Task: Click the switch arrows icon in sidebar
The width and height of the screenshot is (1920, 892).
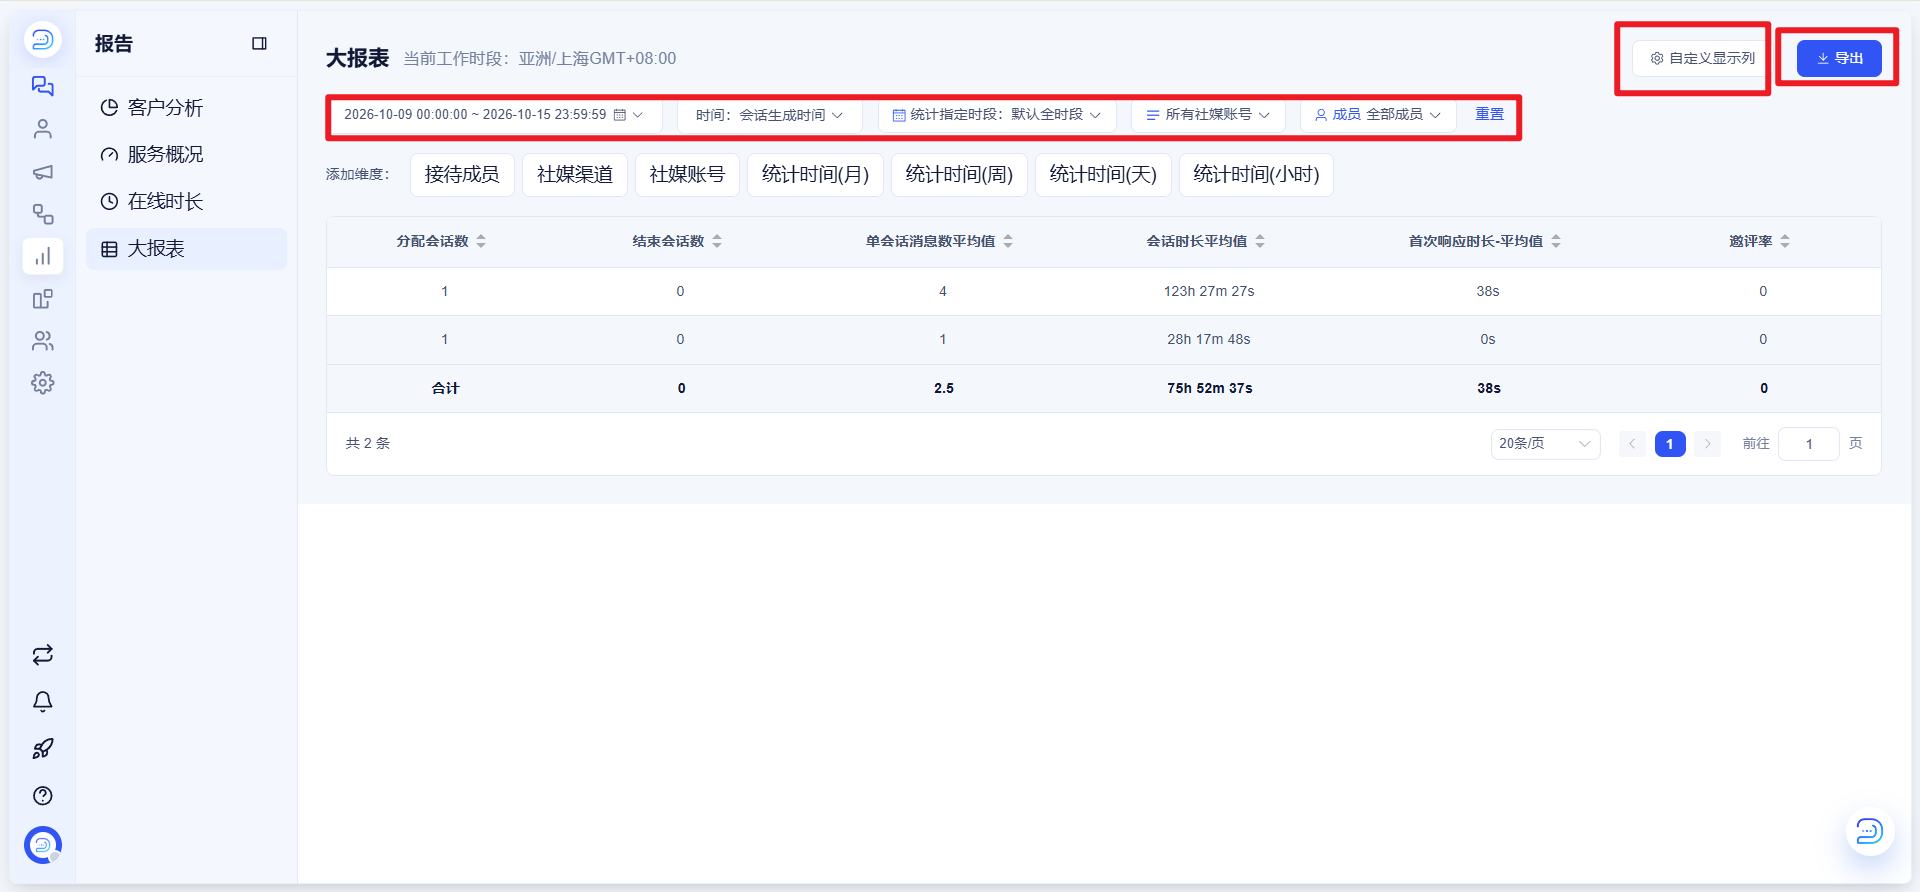Action: pos(42,655)
